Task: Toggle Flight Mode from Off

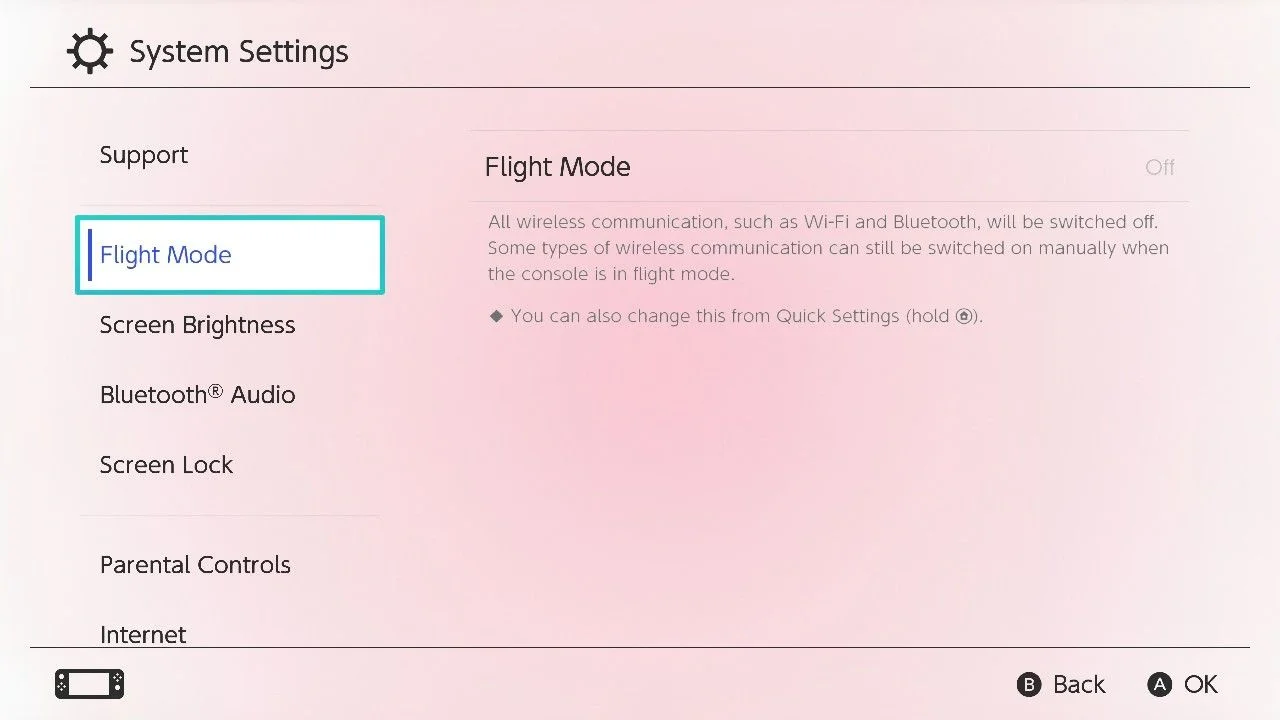Action: pos(830,167)
